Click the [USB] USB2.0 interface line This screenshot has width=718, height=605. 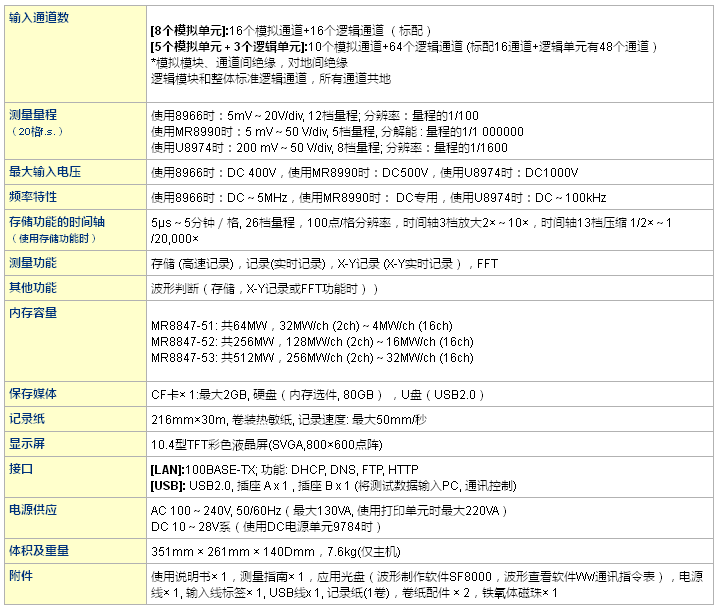(x=333, y=486)
